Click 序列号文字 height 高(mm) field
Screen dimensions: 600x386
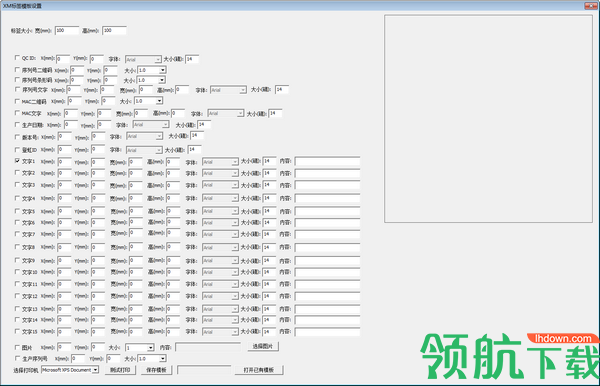182,90
